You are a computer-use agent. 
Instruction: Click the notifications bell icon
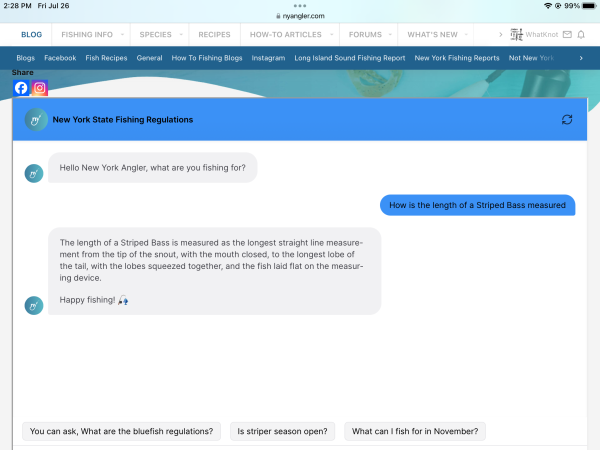[581, 34]
